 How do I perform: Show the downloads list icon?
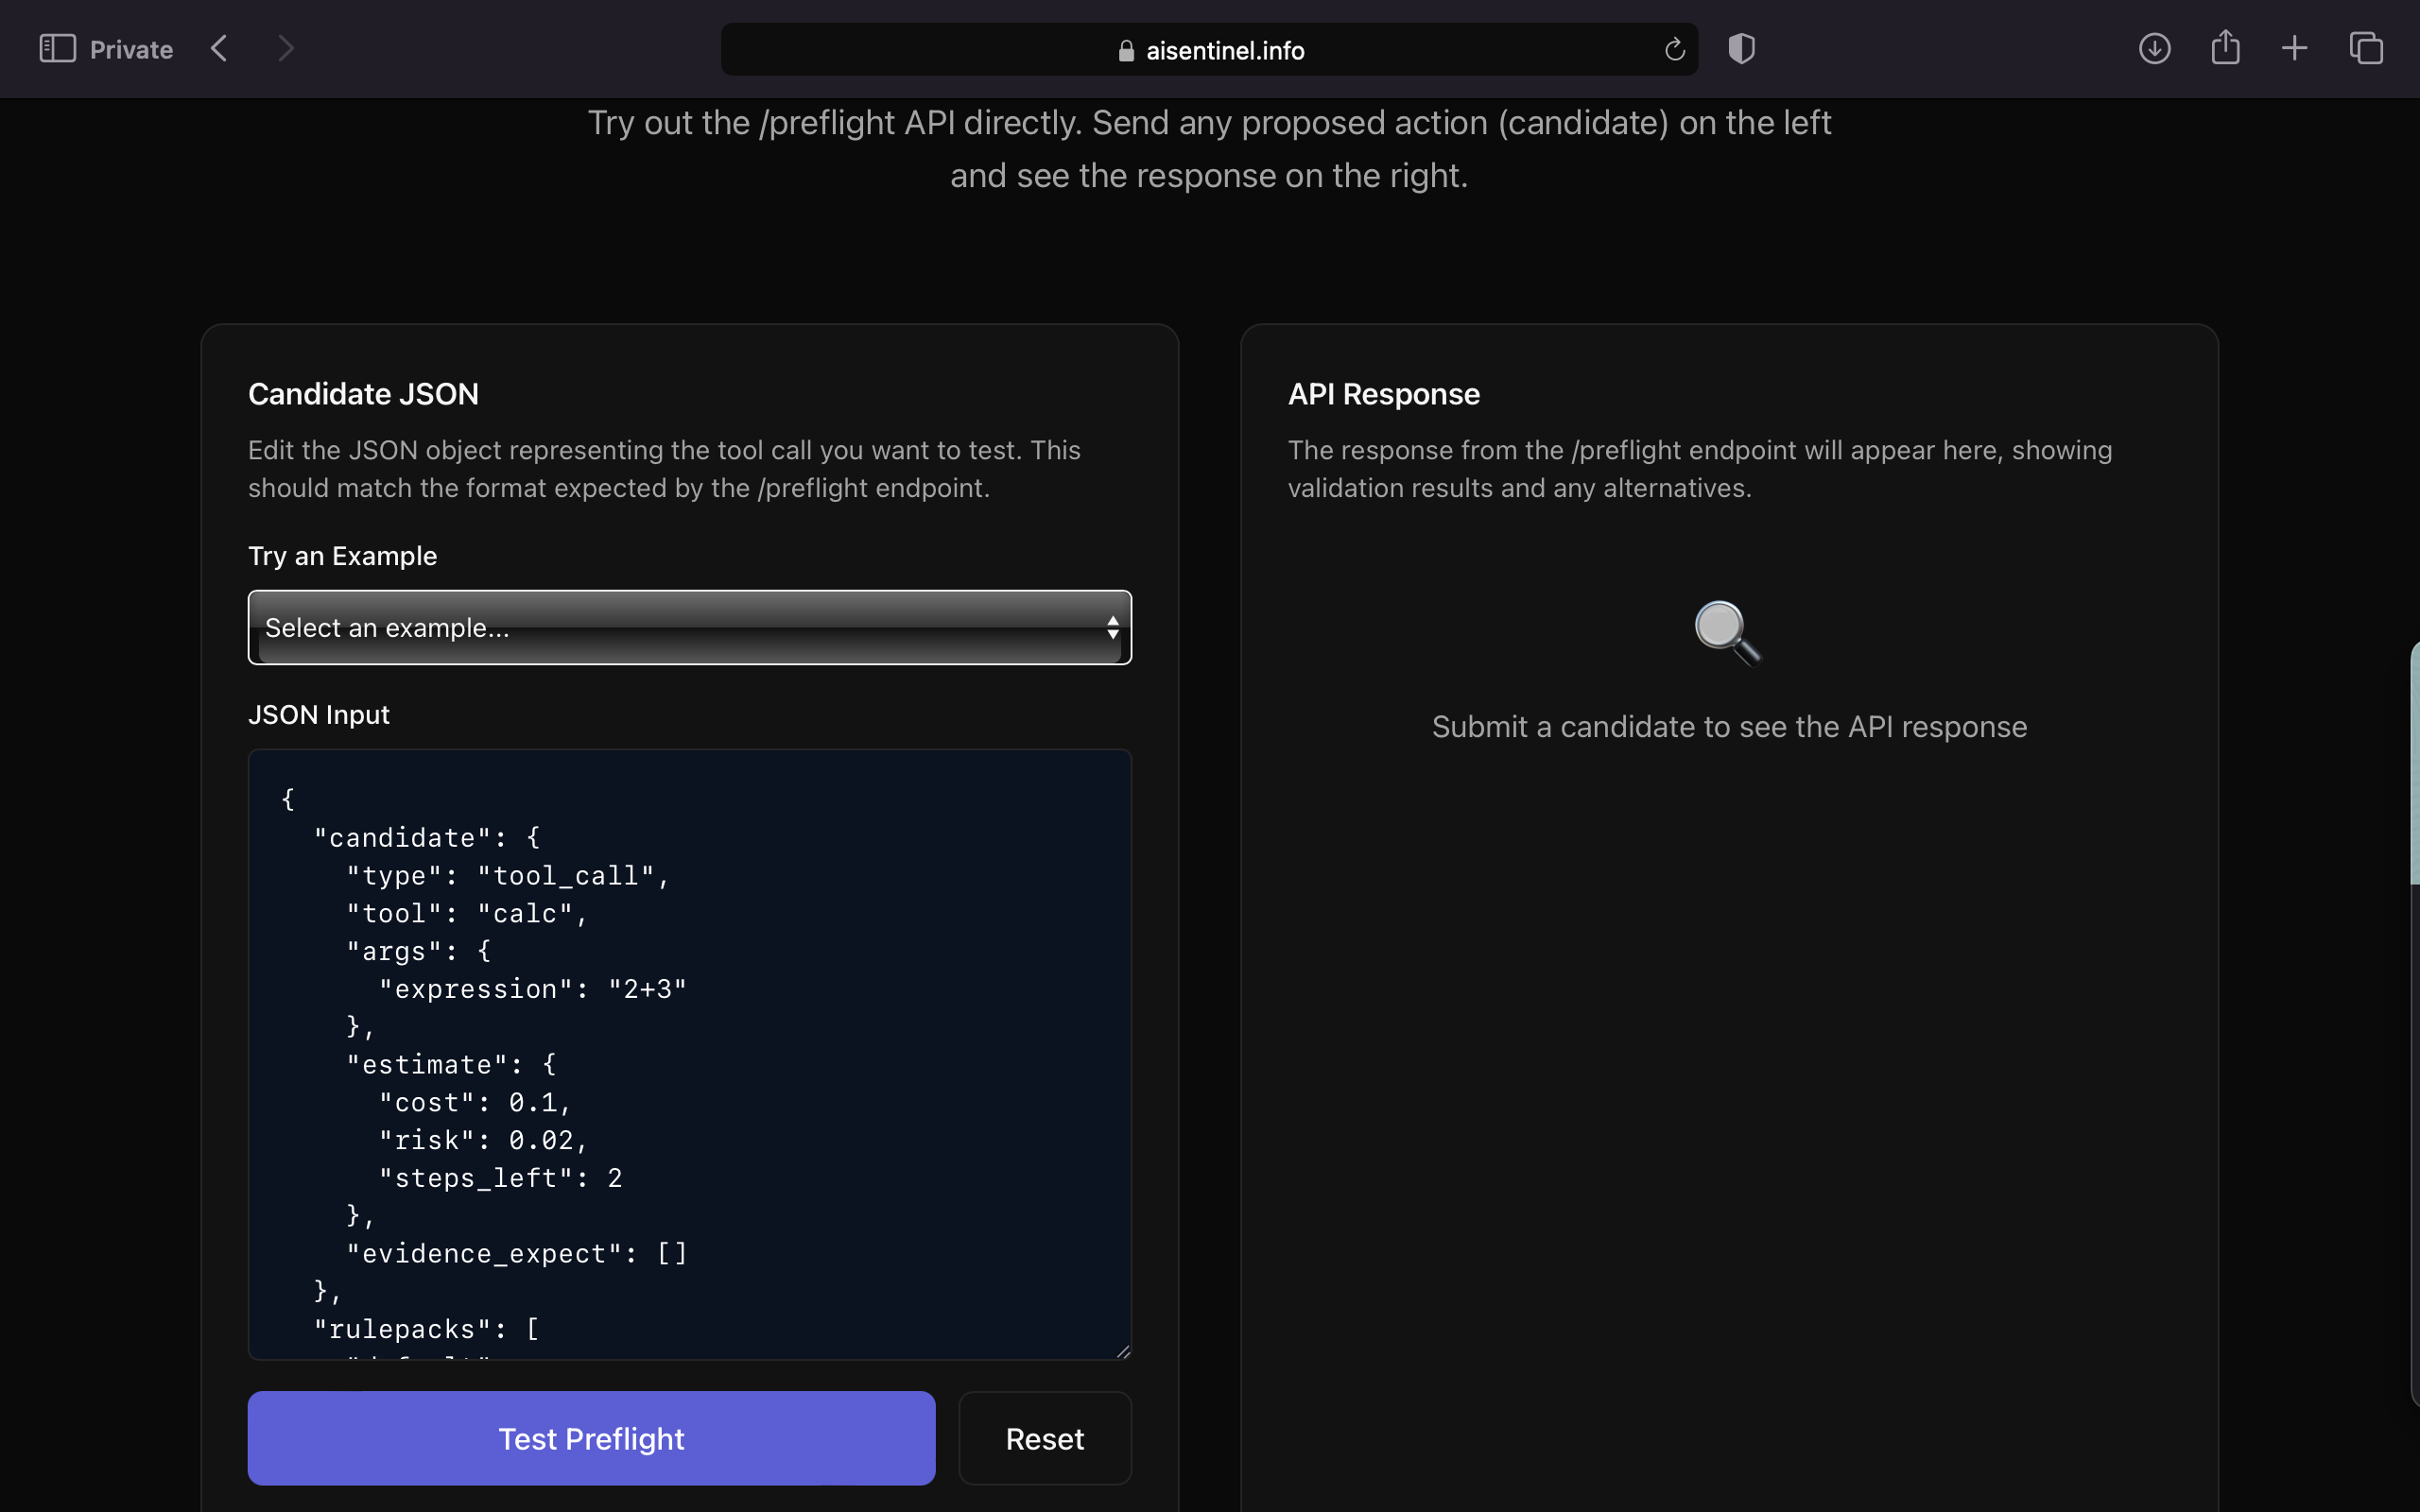[x=2154, y=48]
